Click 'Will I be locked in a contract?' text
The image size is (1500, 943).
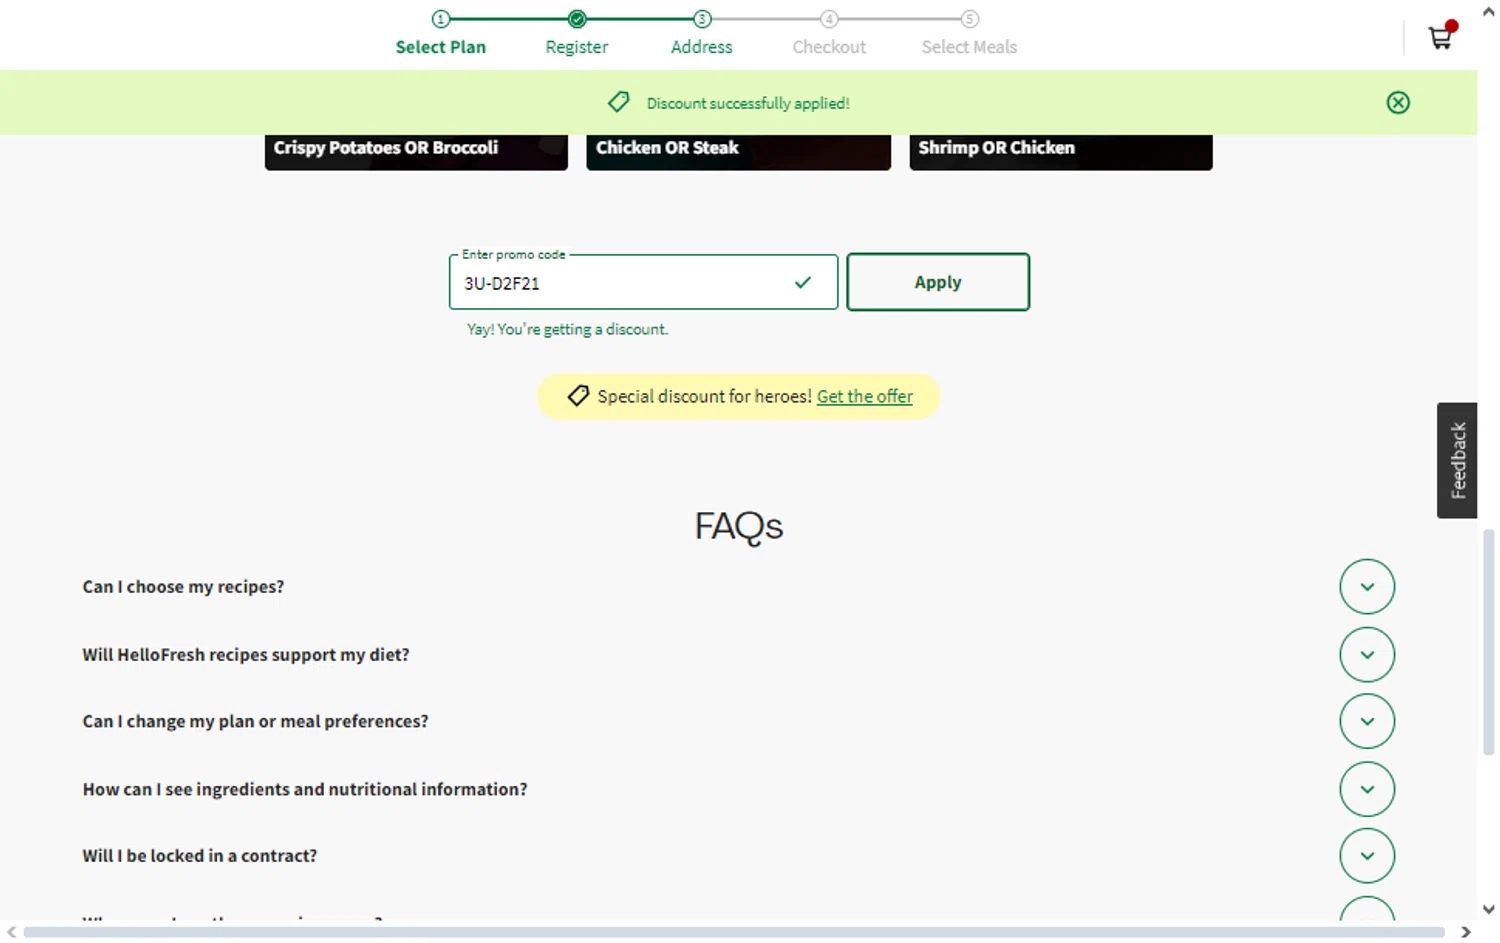(200, 856)
